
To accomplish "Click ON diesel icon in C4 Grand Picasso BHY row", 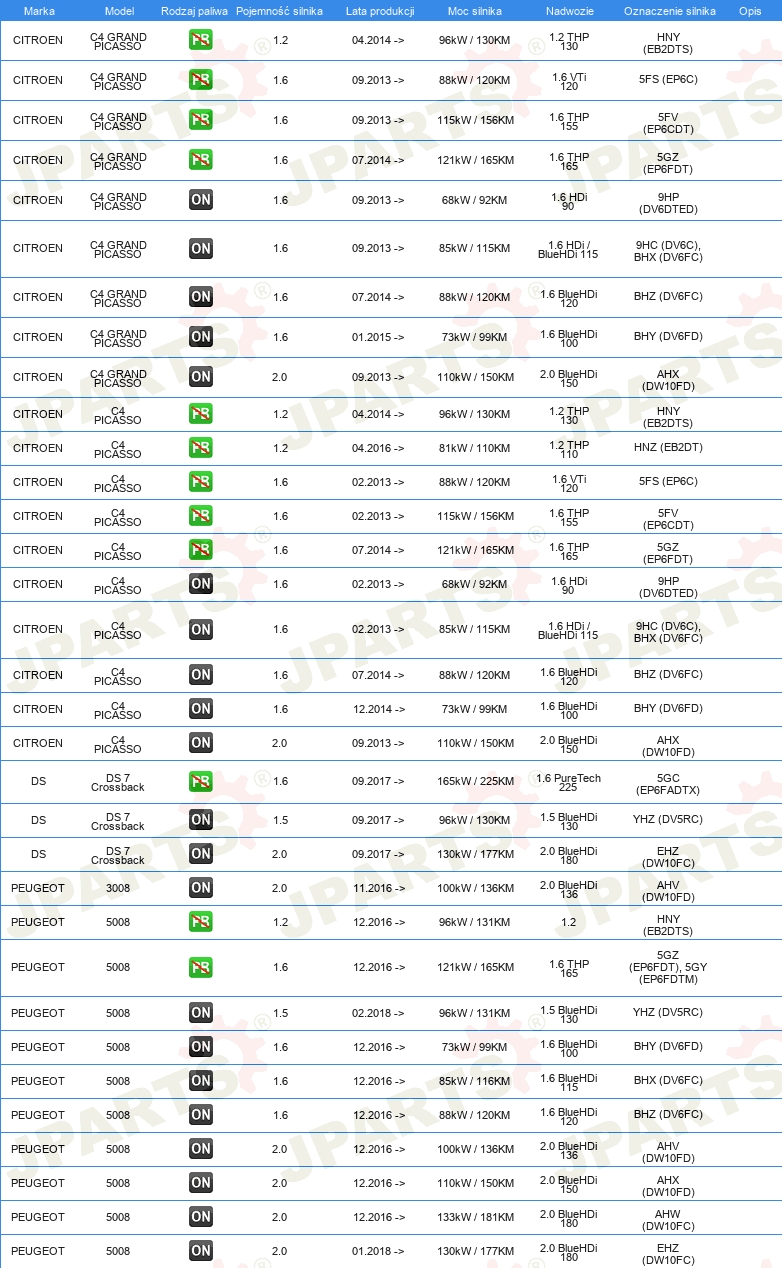I will click(x=201, y=337).
